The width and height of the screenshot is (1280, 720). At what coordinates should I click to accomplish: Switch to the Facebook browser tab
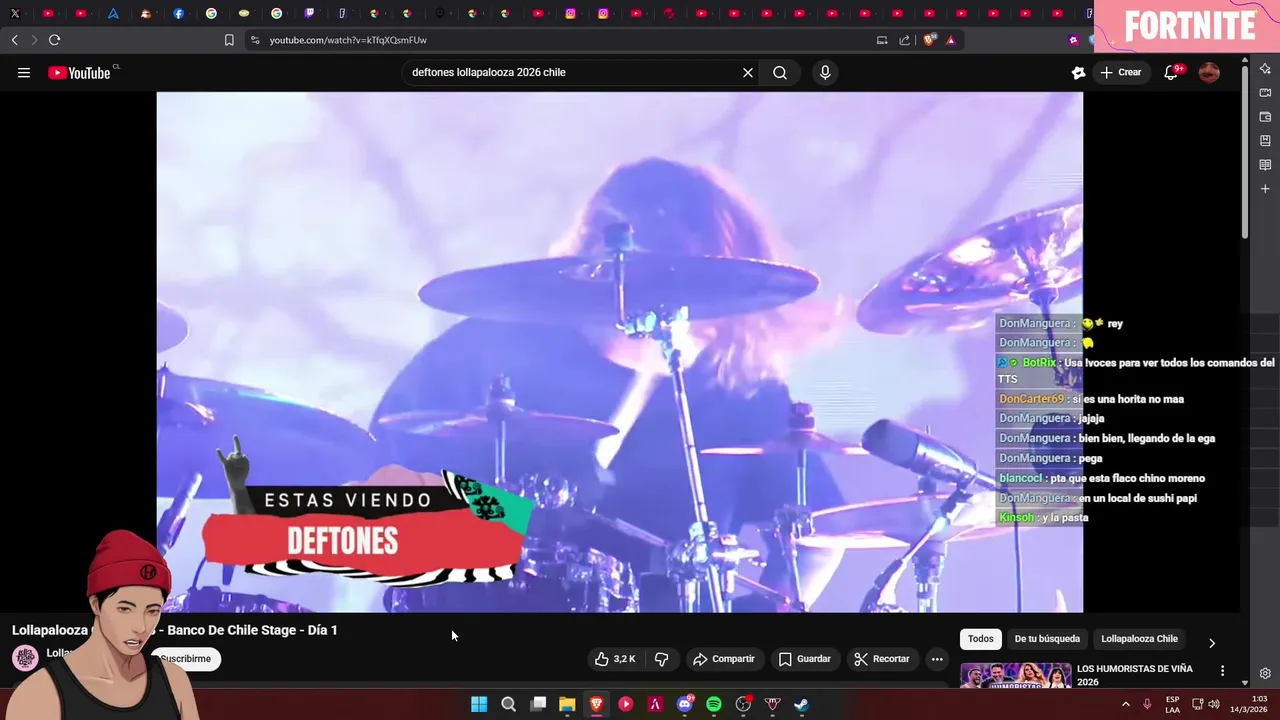178,13
